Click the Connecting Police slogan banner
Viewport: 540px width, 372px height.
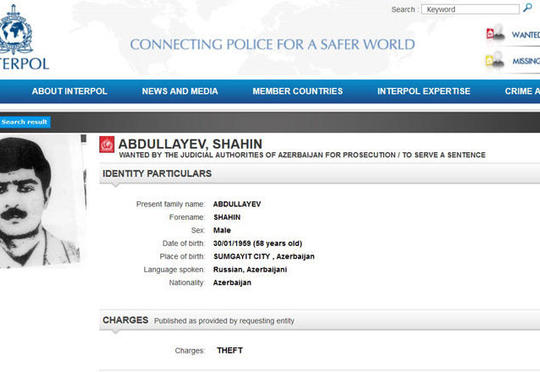point(272,44)
